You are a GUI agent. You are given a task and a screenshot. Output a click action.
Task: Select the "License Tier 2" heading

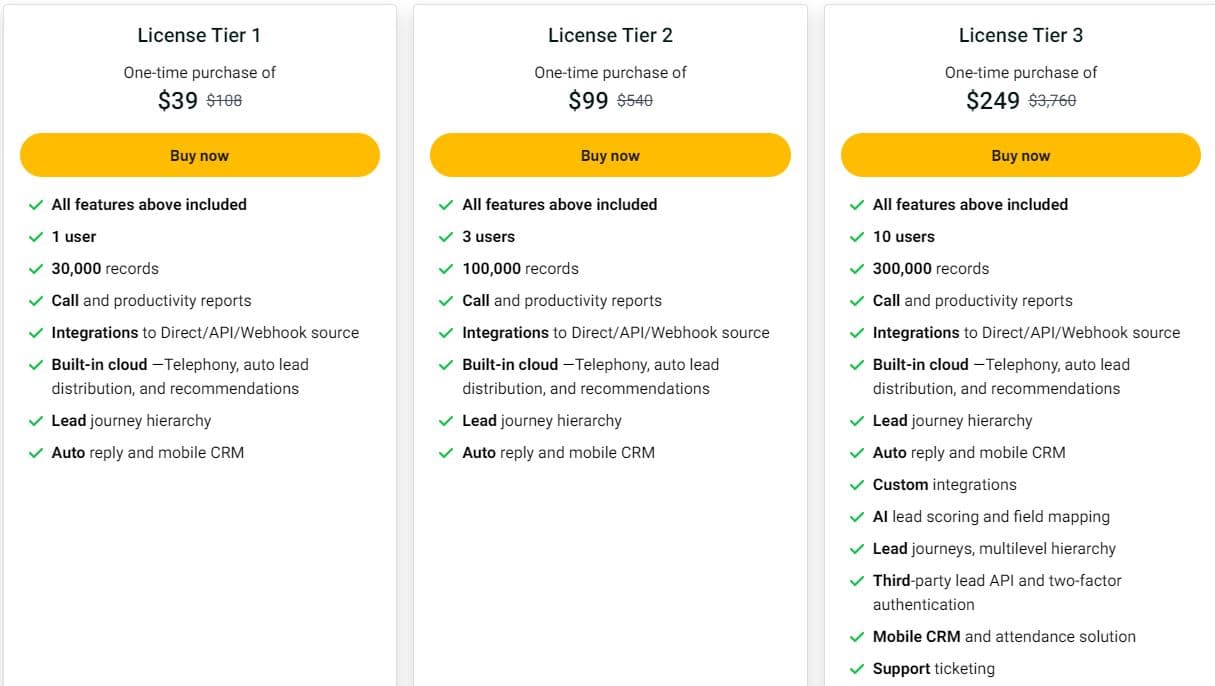point(610,35)
